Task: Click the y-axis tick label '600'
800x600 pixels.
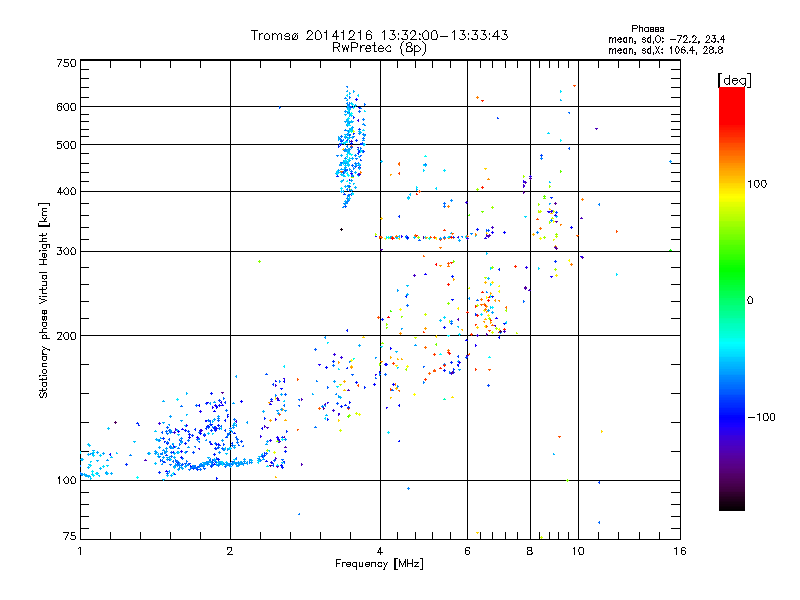Action: click(x=66, y=107)
